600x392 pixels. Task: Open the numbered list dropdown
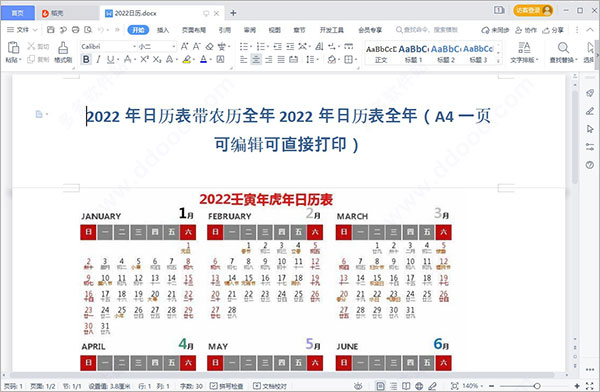268,47
